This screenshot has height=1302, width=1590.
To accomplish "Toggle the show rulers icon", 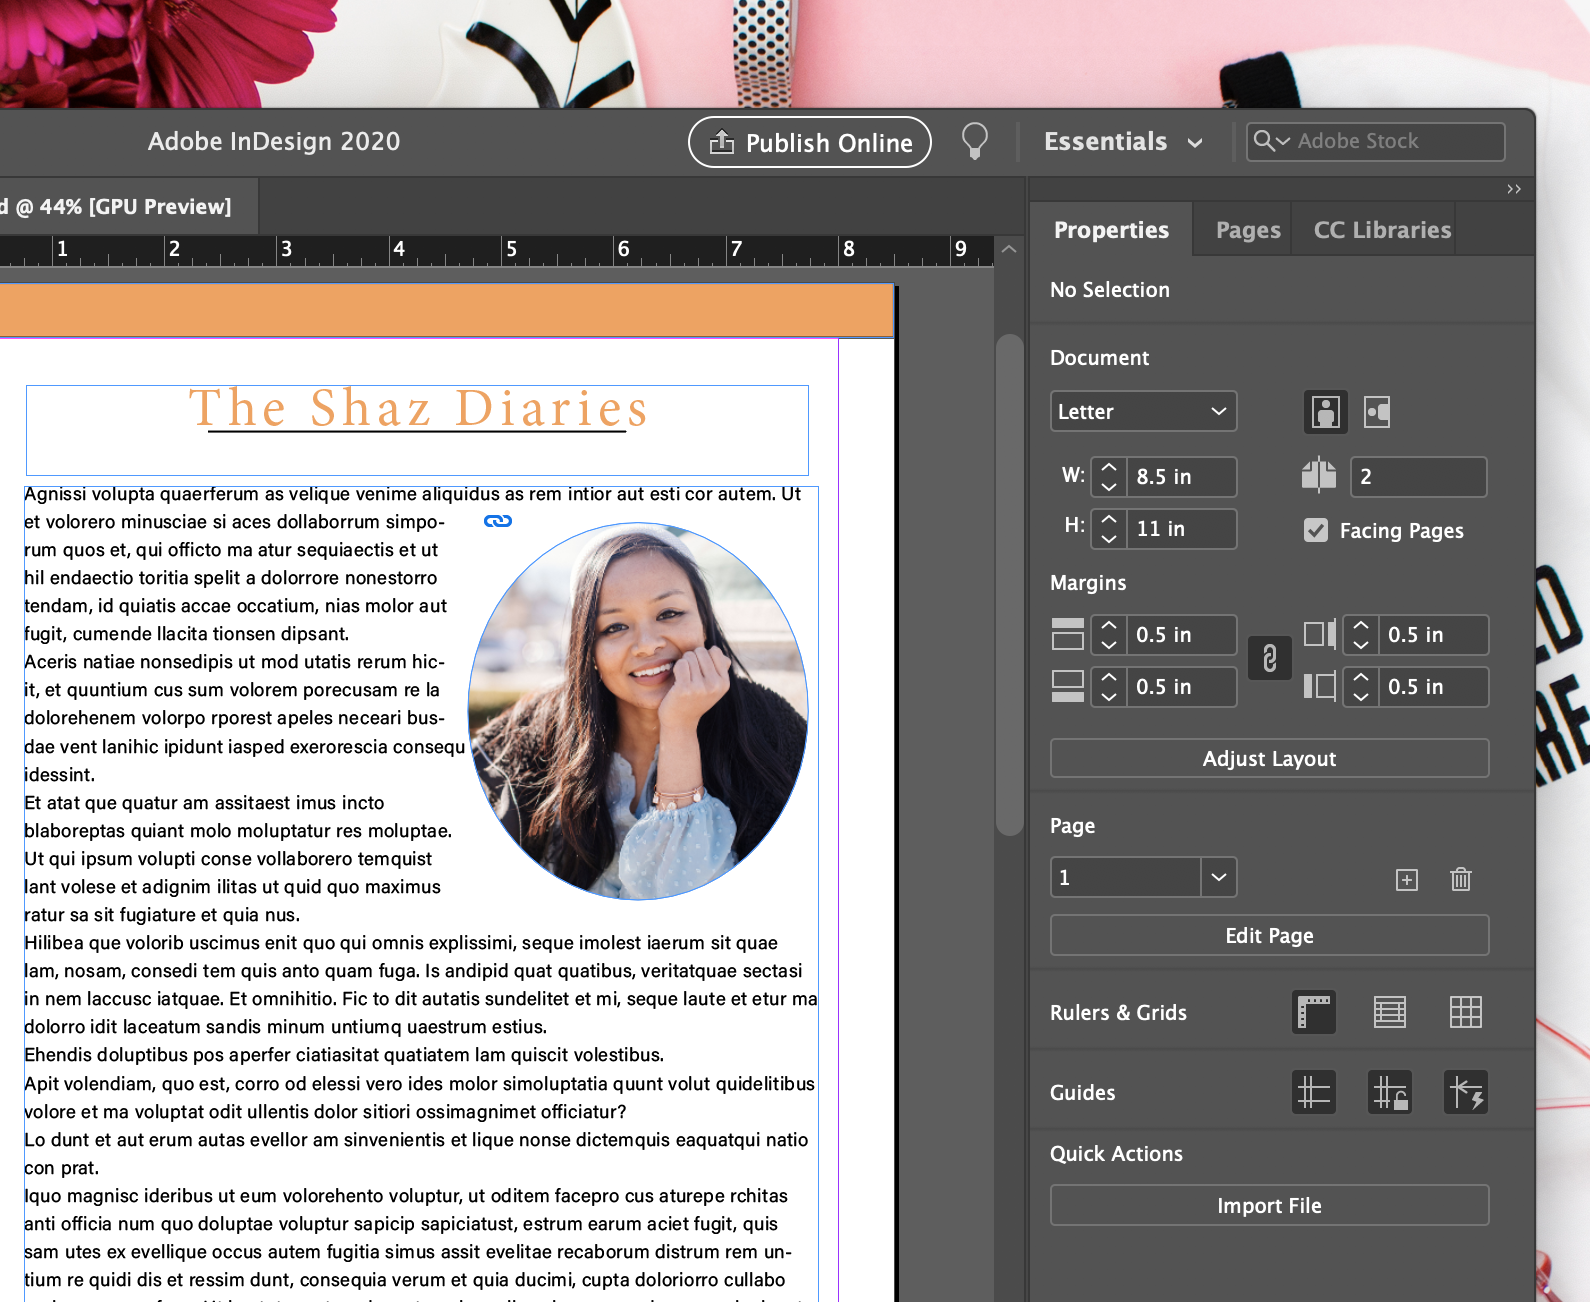I will [x=1314, y=1012].
